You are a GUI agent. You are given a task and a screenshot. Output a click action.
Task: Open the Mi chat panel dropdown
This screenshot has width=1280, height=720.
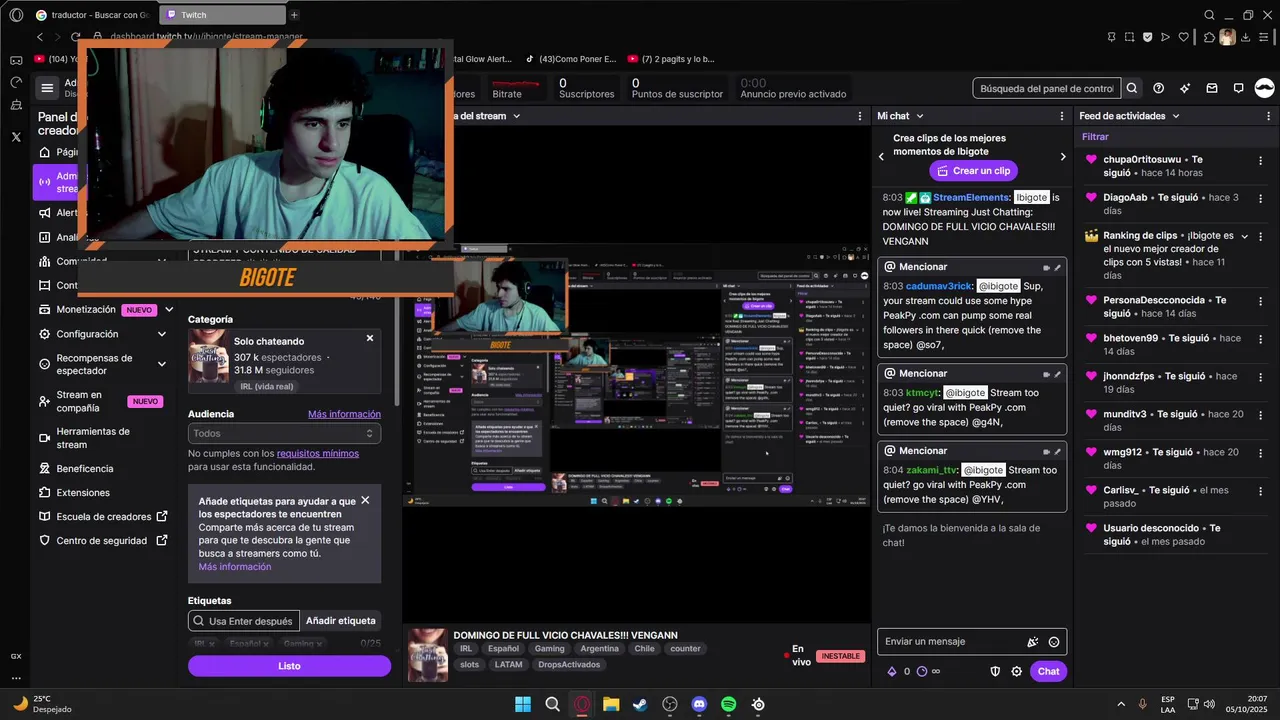click(x=918, y=116)
